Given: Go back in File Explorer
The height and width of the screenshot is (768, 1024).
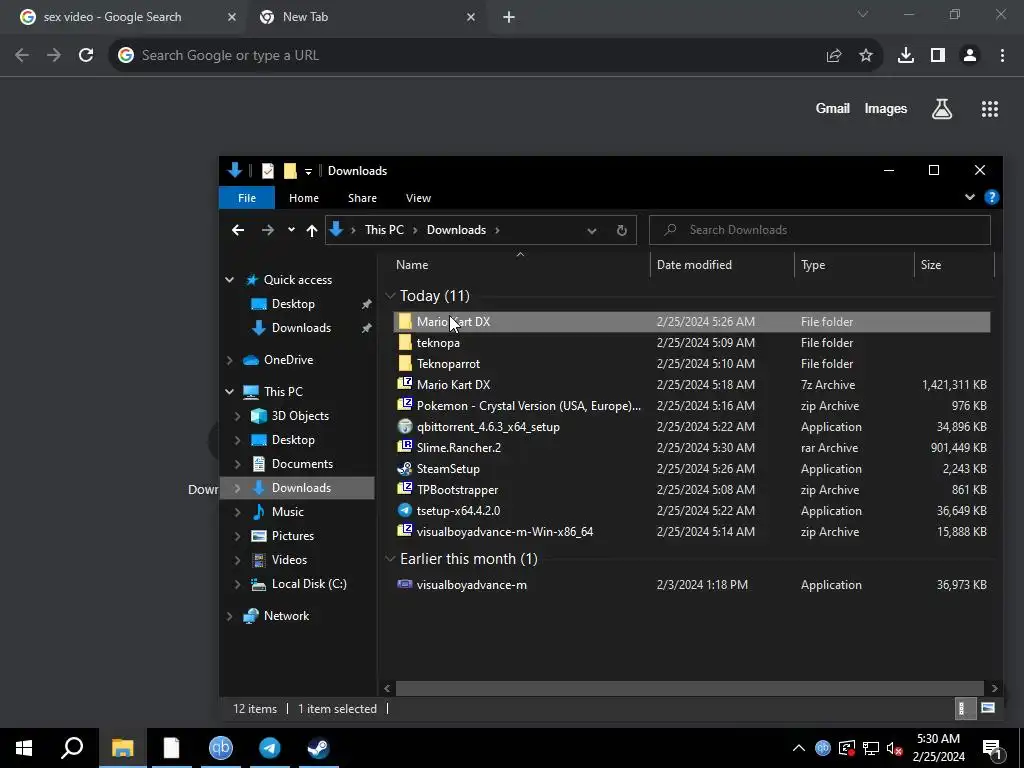Looking at the screenshot, I should click(238, 230).
